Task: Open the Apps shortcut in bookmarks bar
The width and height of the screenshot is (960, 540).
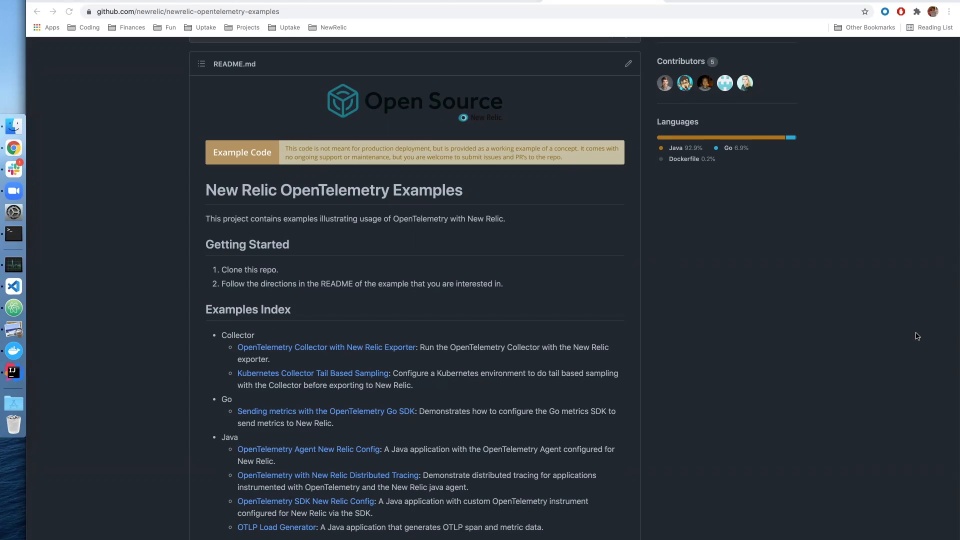Action: (x=47, y=28)
